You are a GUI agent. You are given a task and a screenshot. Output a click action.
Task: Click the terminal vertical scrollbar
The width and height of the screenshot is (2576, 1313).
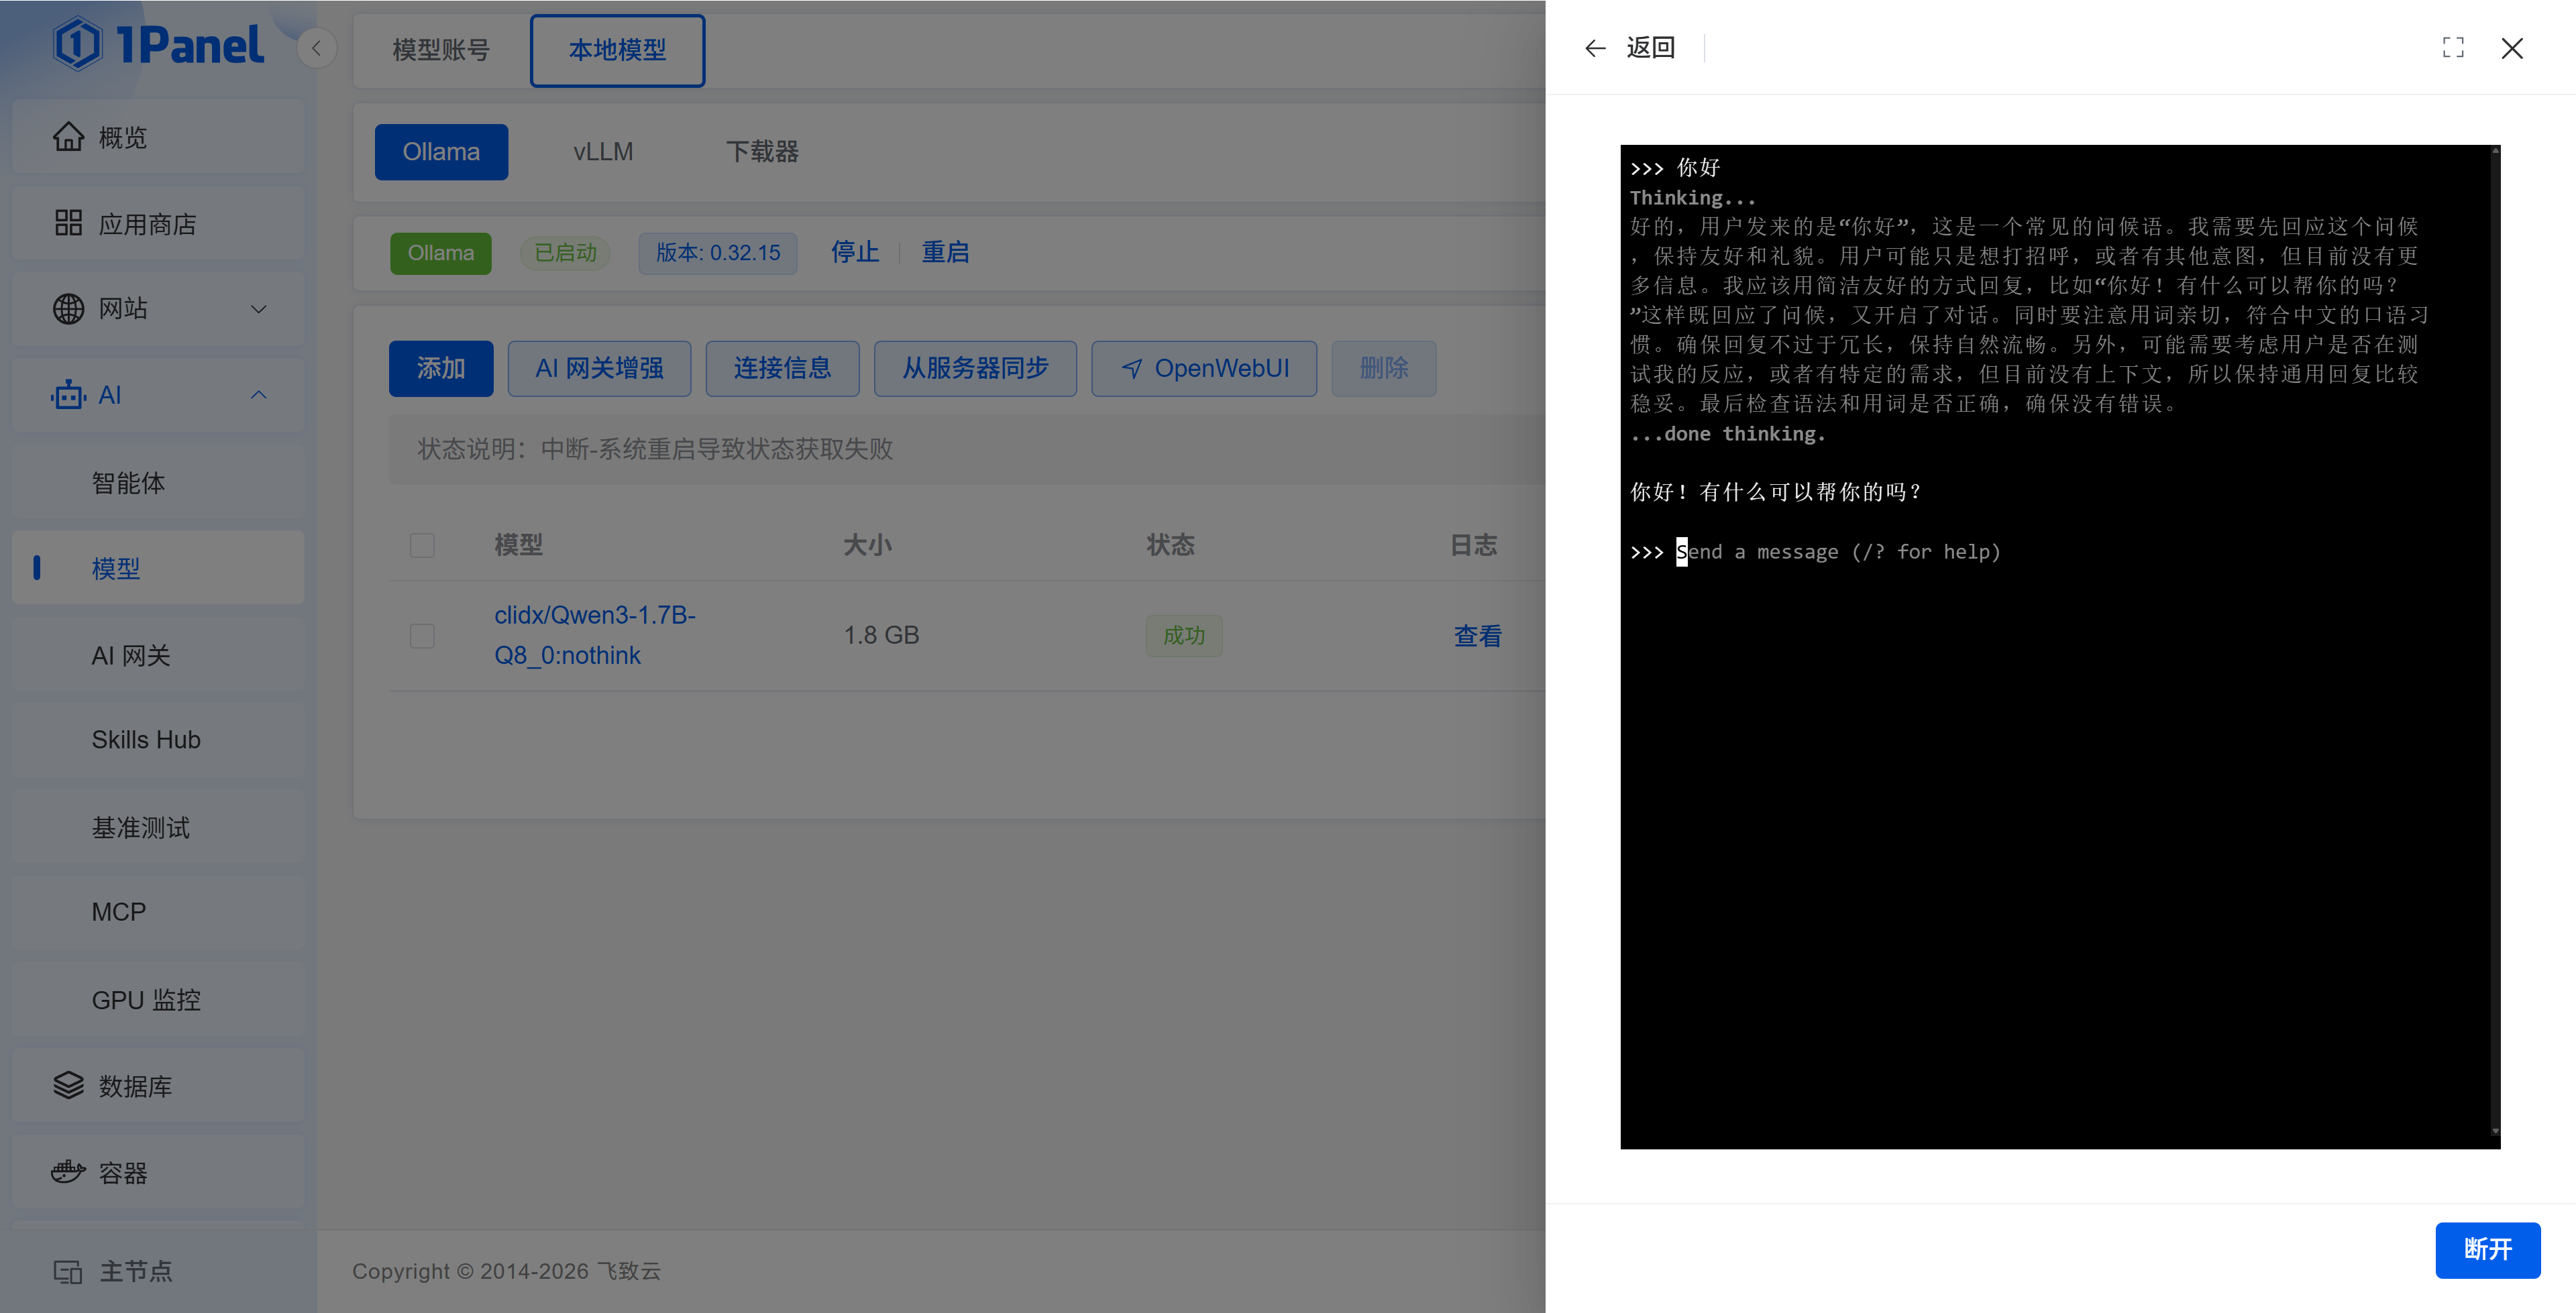[x=2495, y=640]
